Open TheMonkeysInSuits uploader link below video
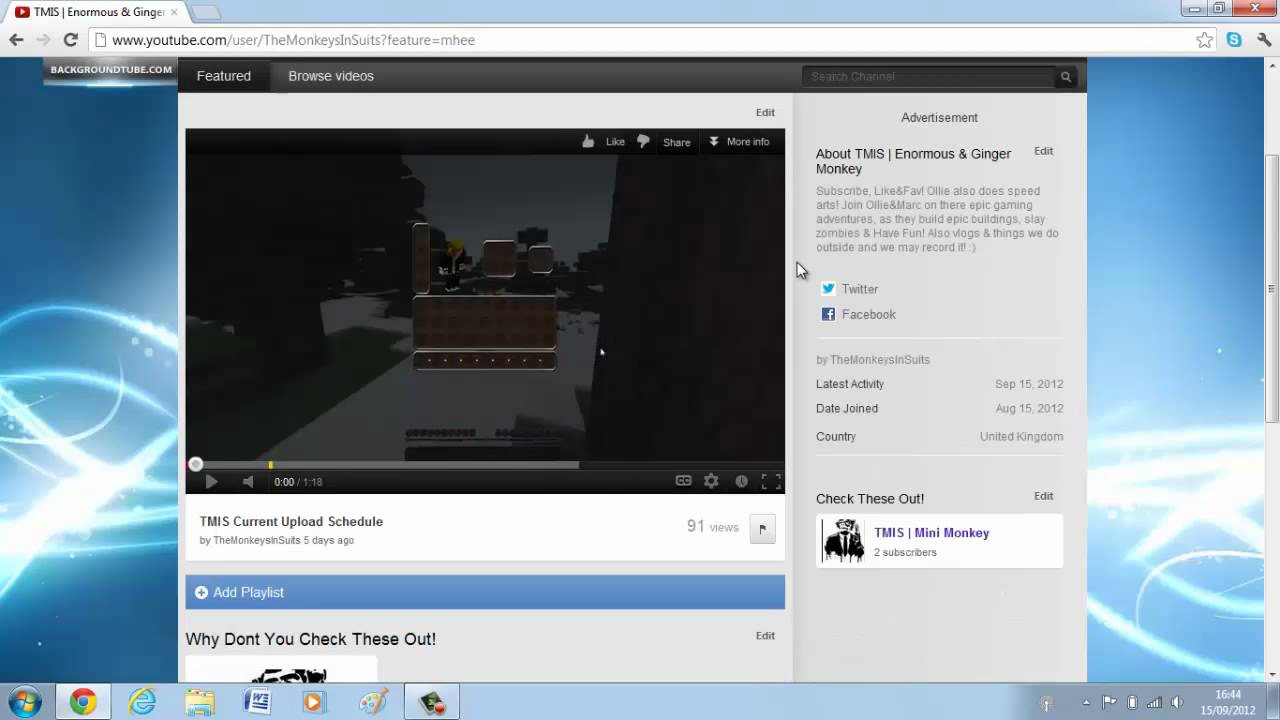Screen dimensions: 1280x720 pyautogui.click(x=257, y=540)
